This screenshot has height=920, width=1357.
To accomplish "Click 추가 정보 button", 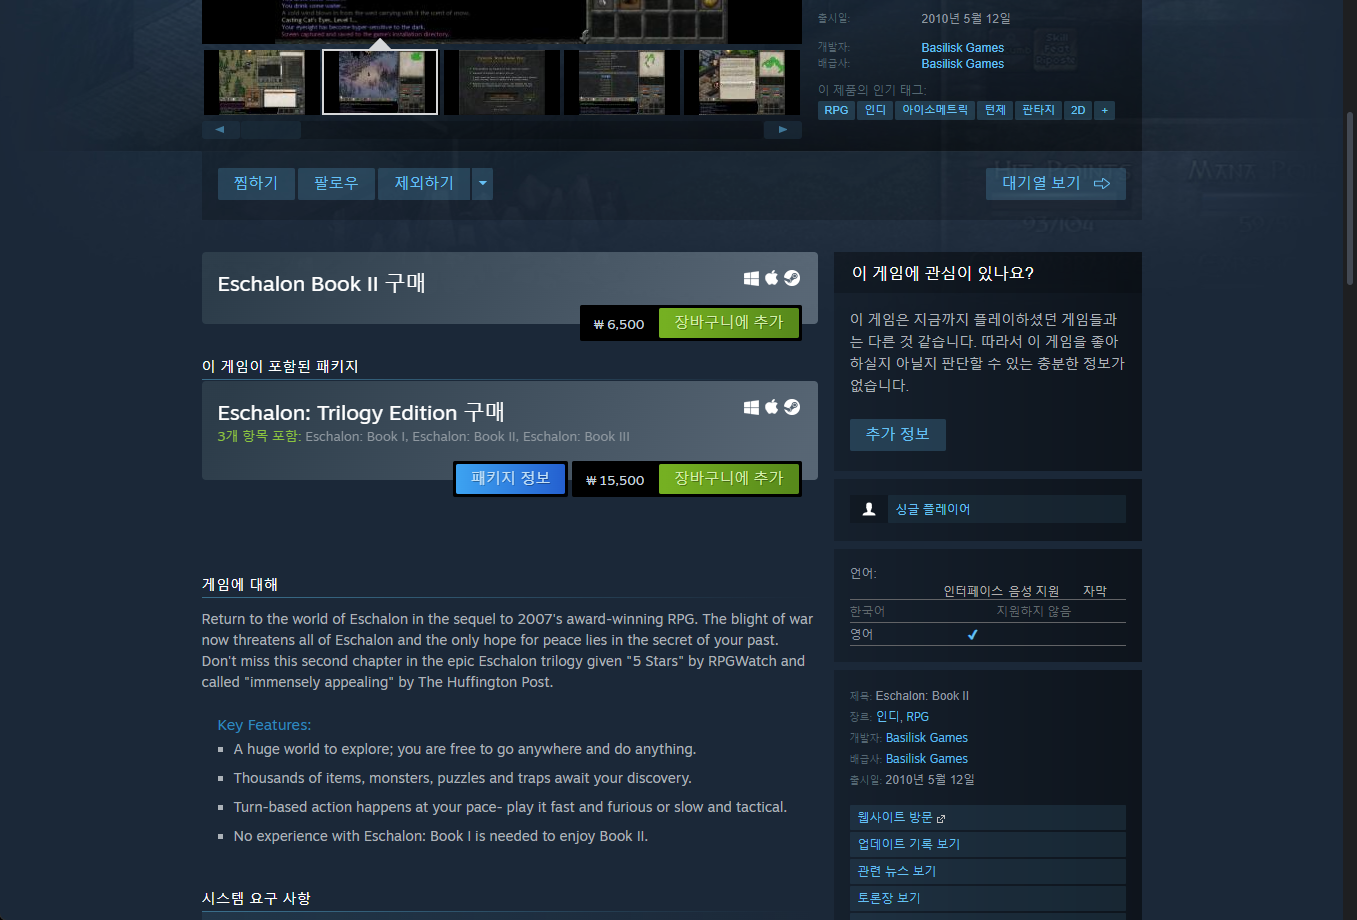I will click(897, 434).
